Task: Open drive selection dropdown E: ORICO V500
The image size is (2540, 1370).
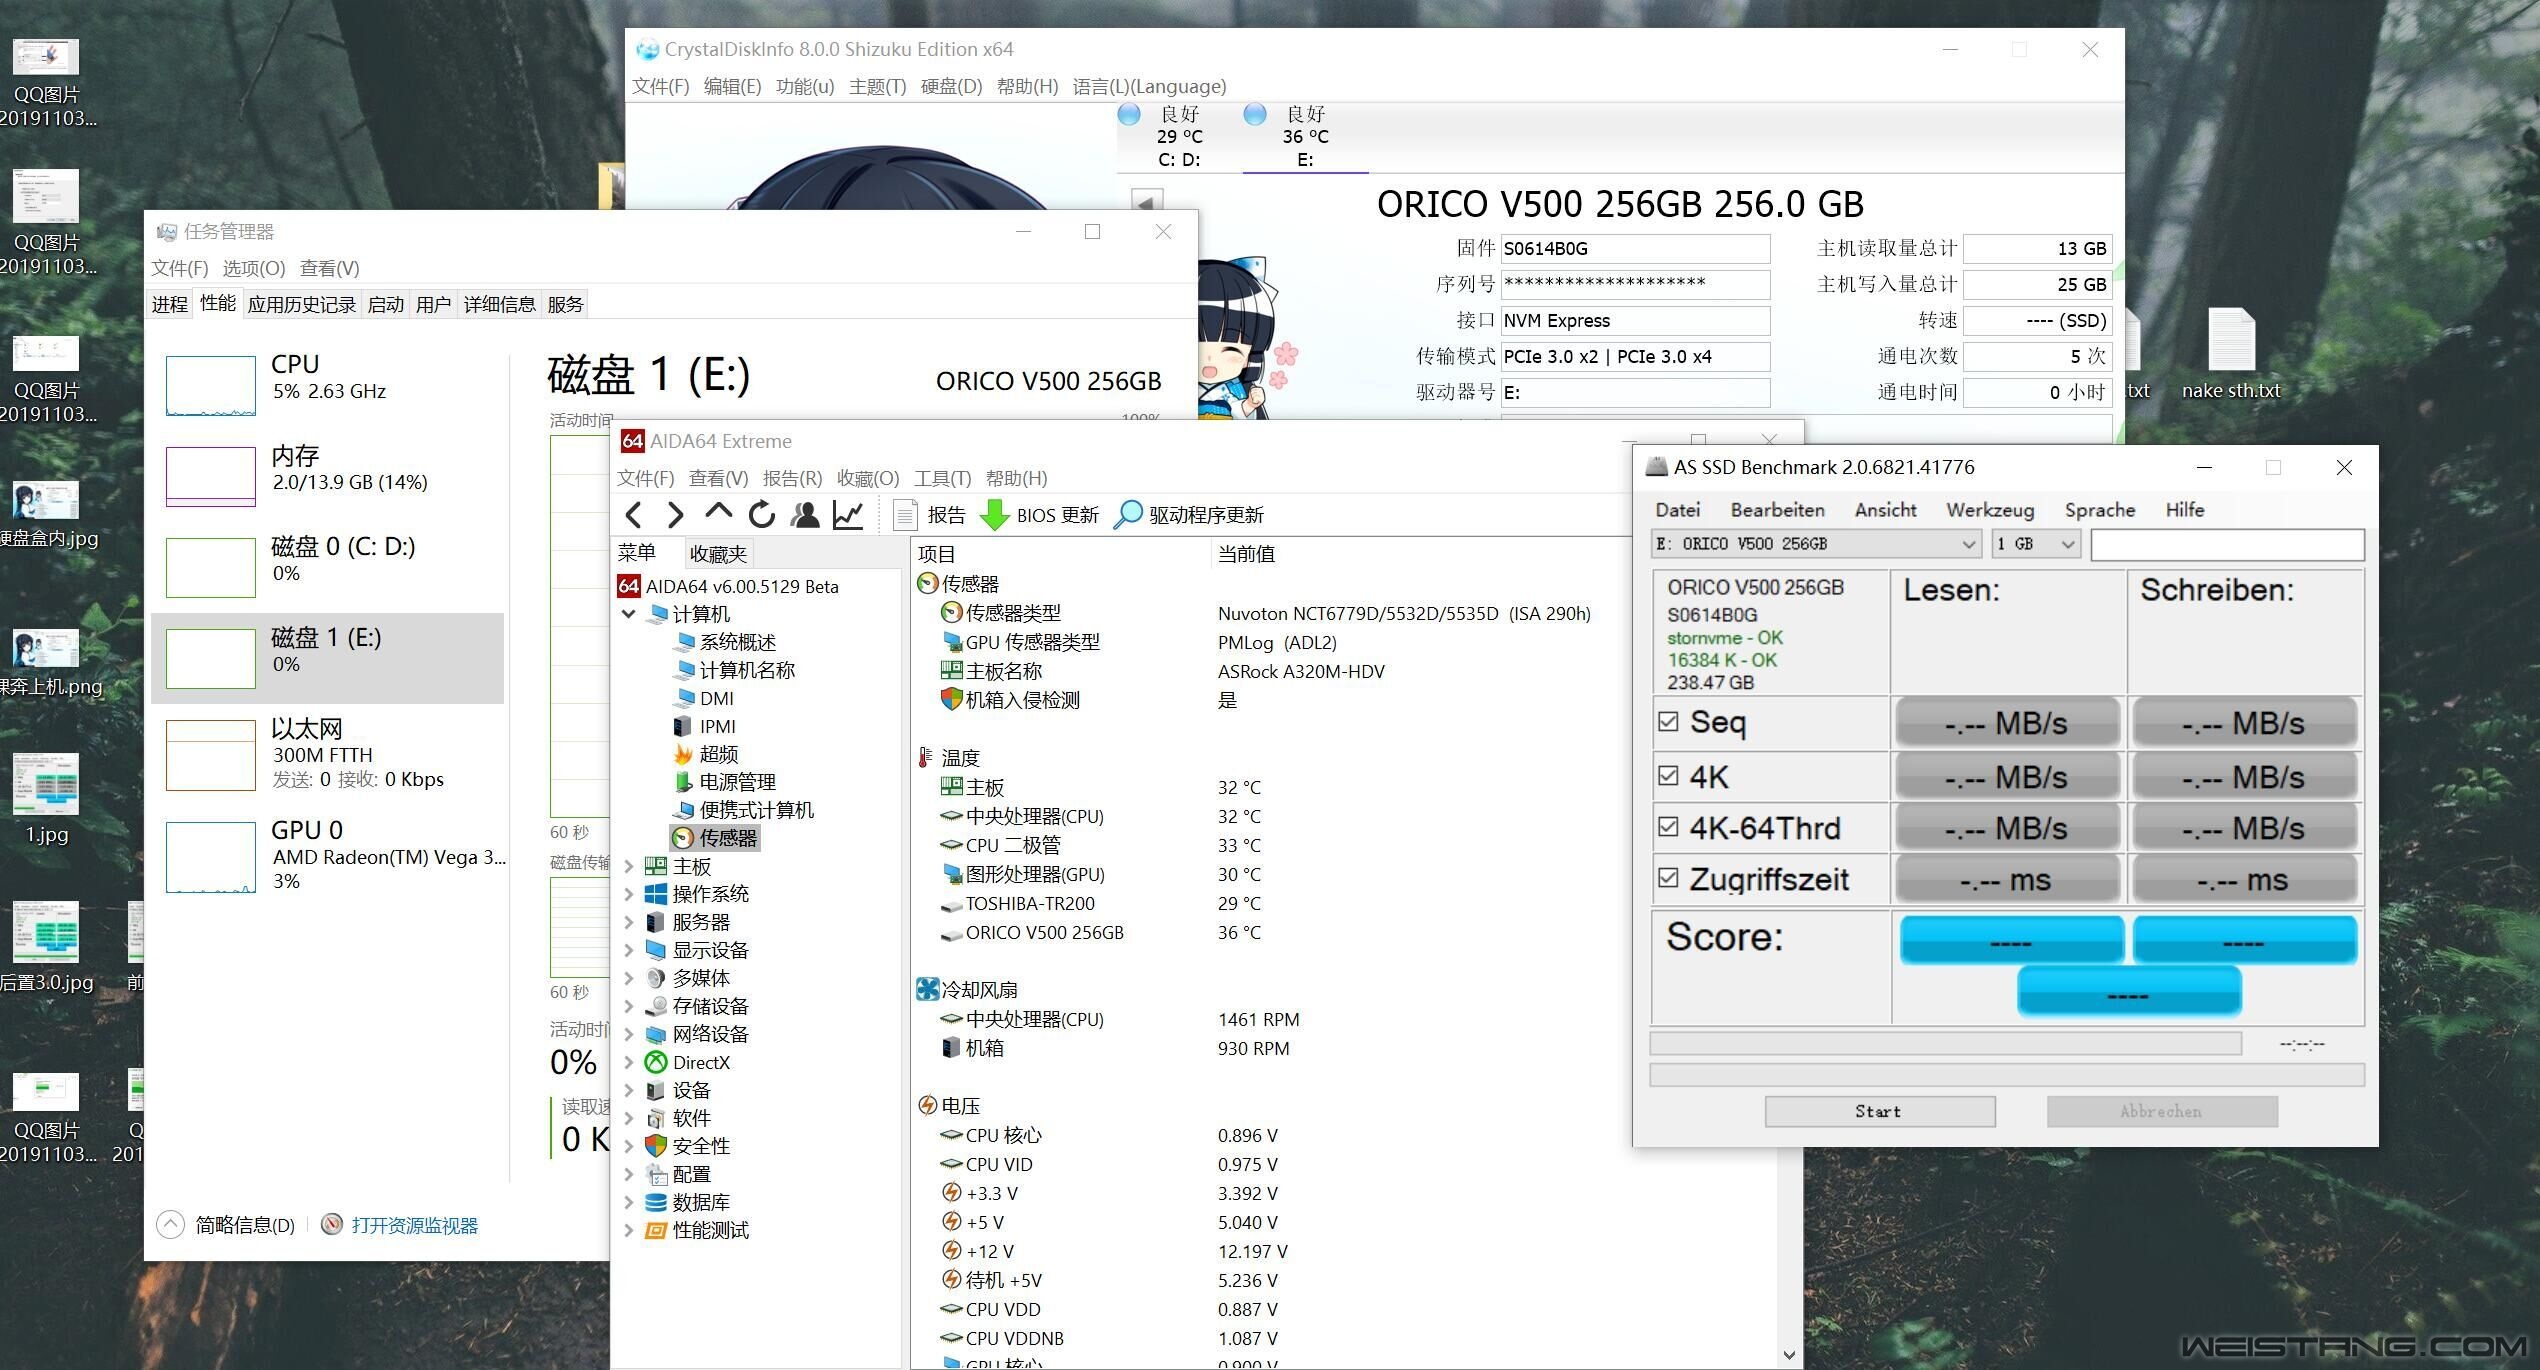Action: click(x=1816, y=544)
